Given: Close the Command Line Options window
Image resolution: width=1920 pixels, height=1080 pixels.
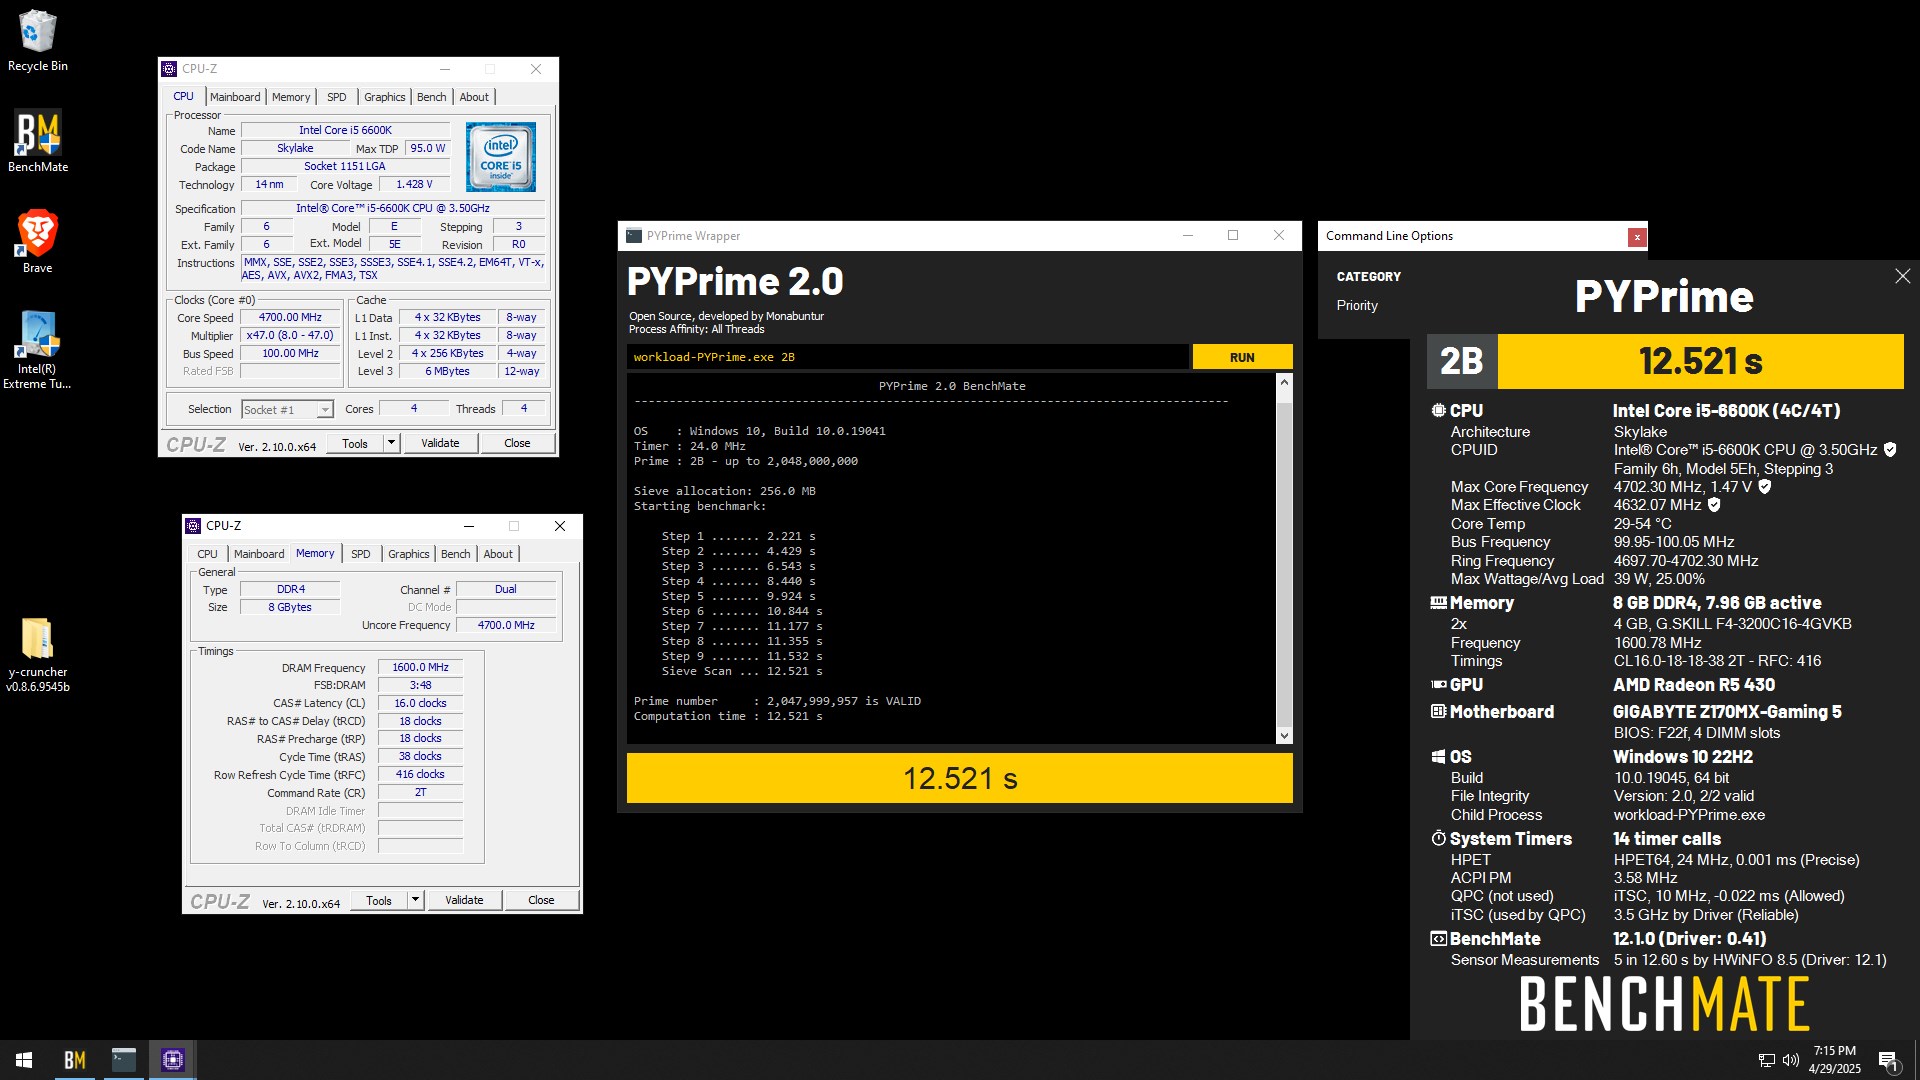Looking at the screenshot, I should (x=1636, y=237).
